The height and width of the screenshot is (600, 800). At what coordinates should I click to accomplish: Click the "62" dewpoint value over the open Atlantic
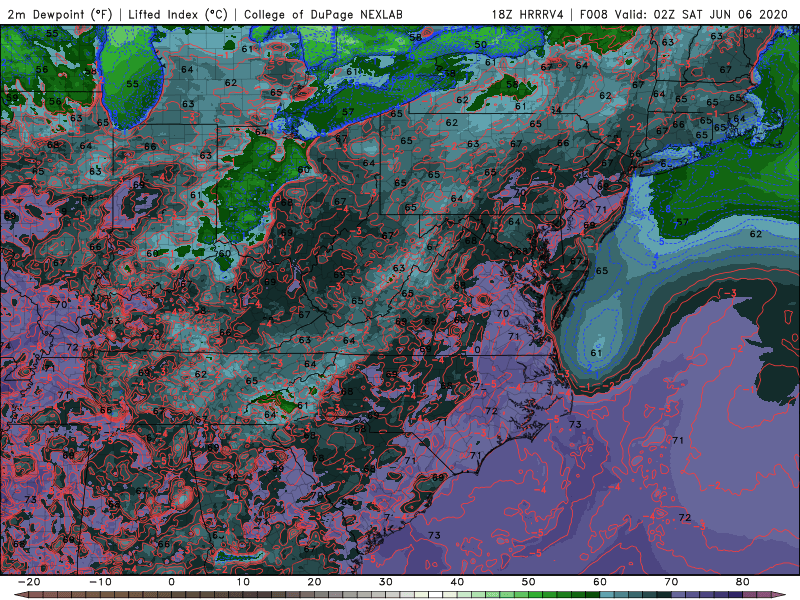[756, 234]
